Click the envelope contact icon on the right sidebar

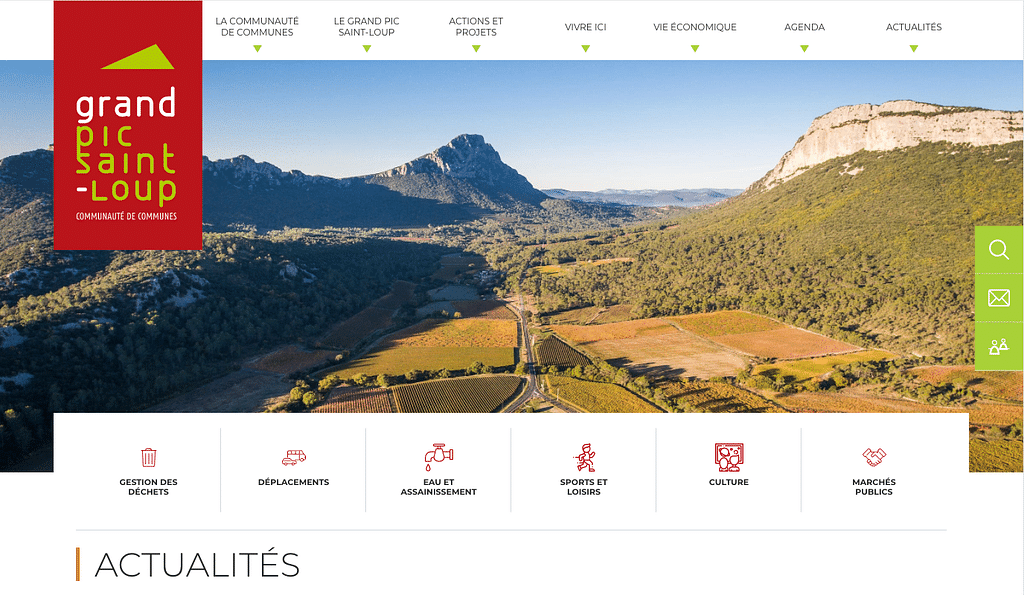999,298
